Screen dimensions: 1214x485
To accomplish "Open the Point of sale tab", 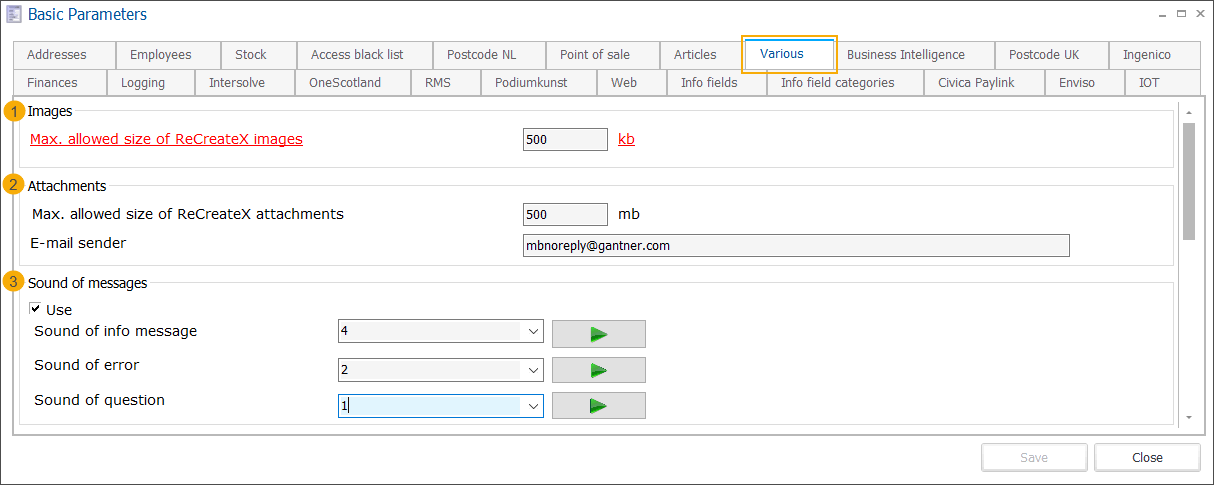I will click(594, 55).
